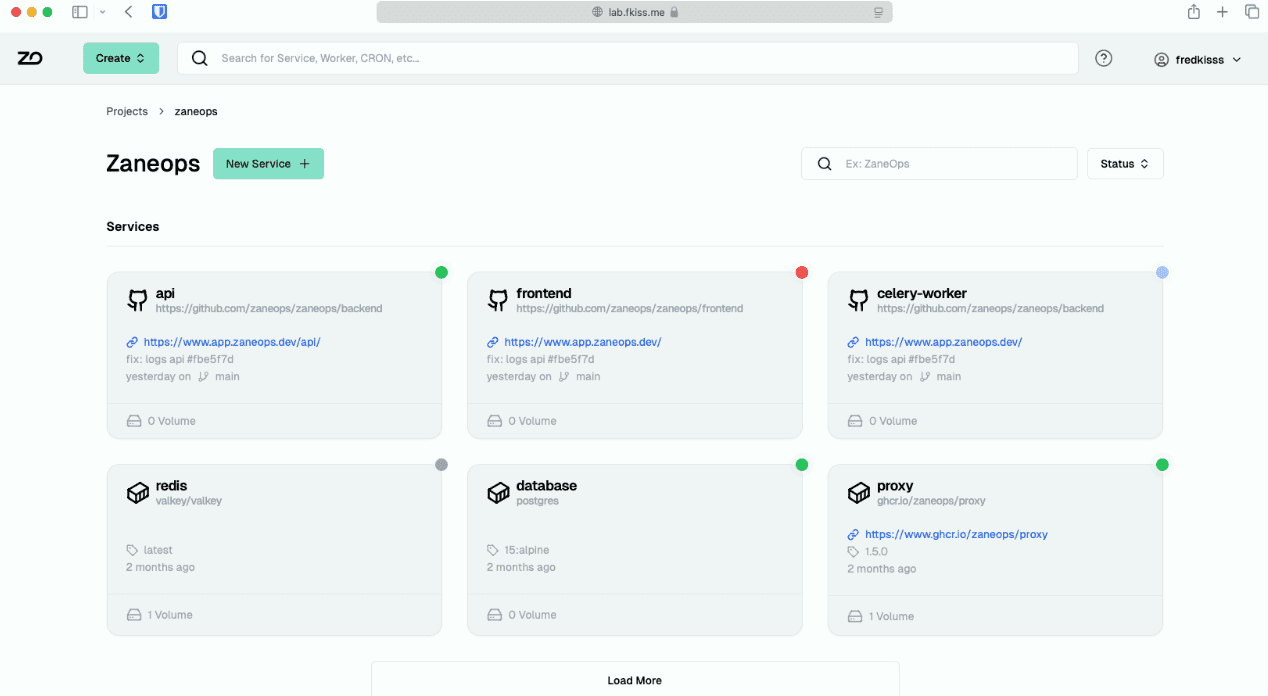Click the Zaneops project heading
This screenshot has height=696, width=1268.
tap(153, 164)
